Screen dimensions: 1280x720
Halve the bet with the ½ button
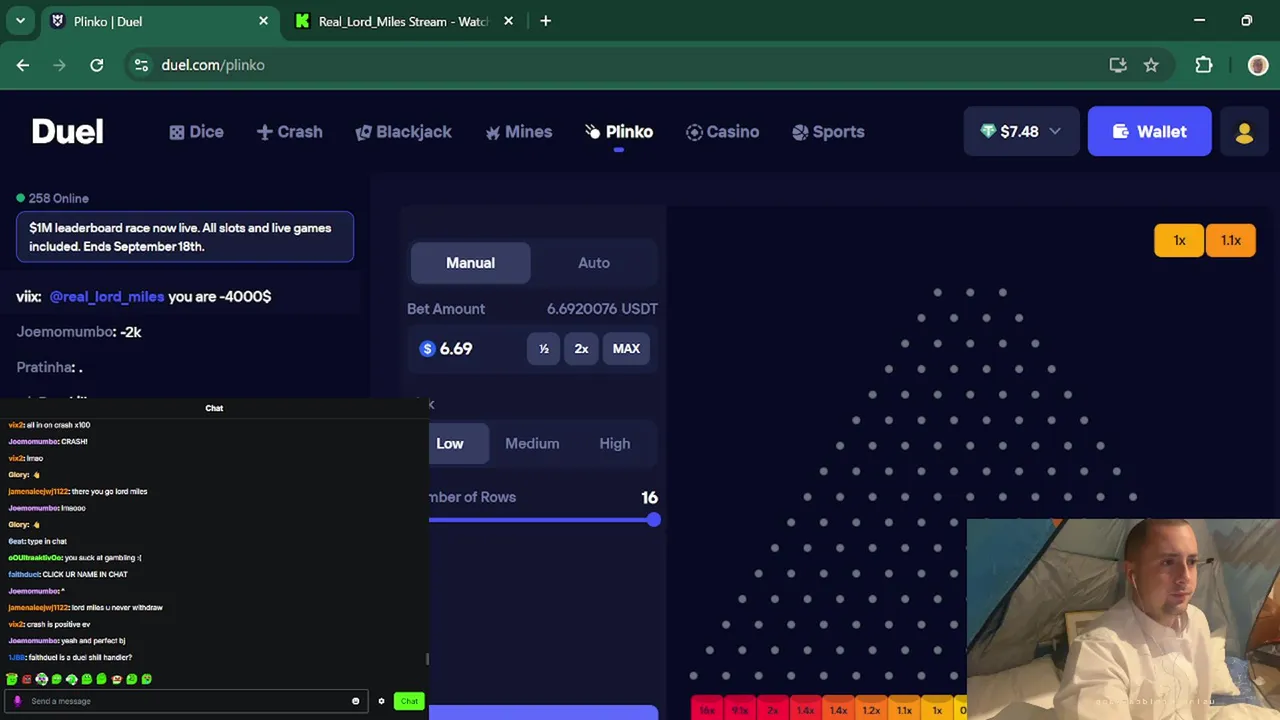544,349
